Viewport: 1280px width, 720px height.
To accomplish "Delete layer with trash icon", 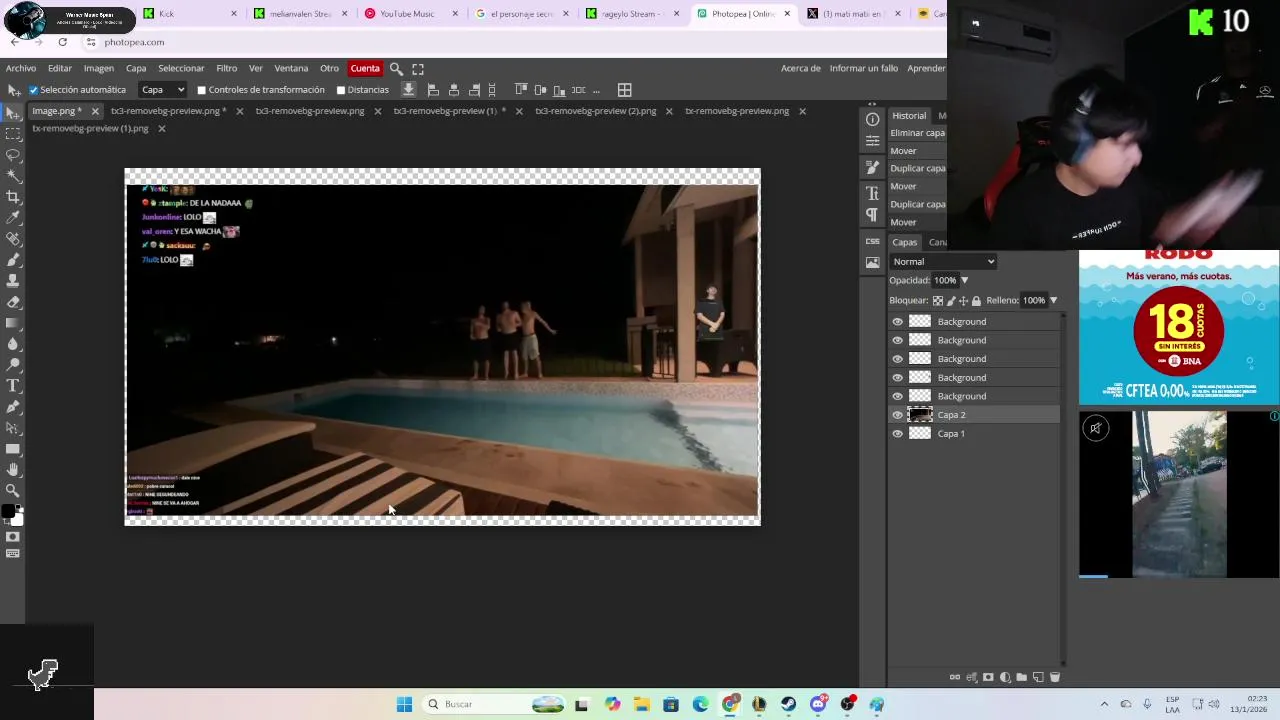I will 1054,677.
